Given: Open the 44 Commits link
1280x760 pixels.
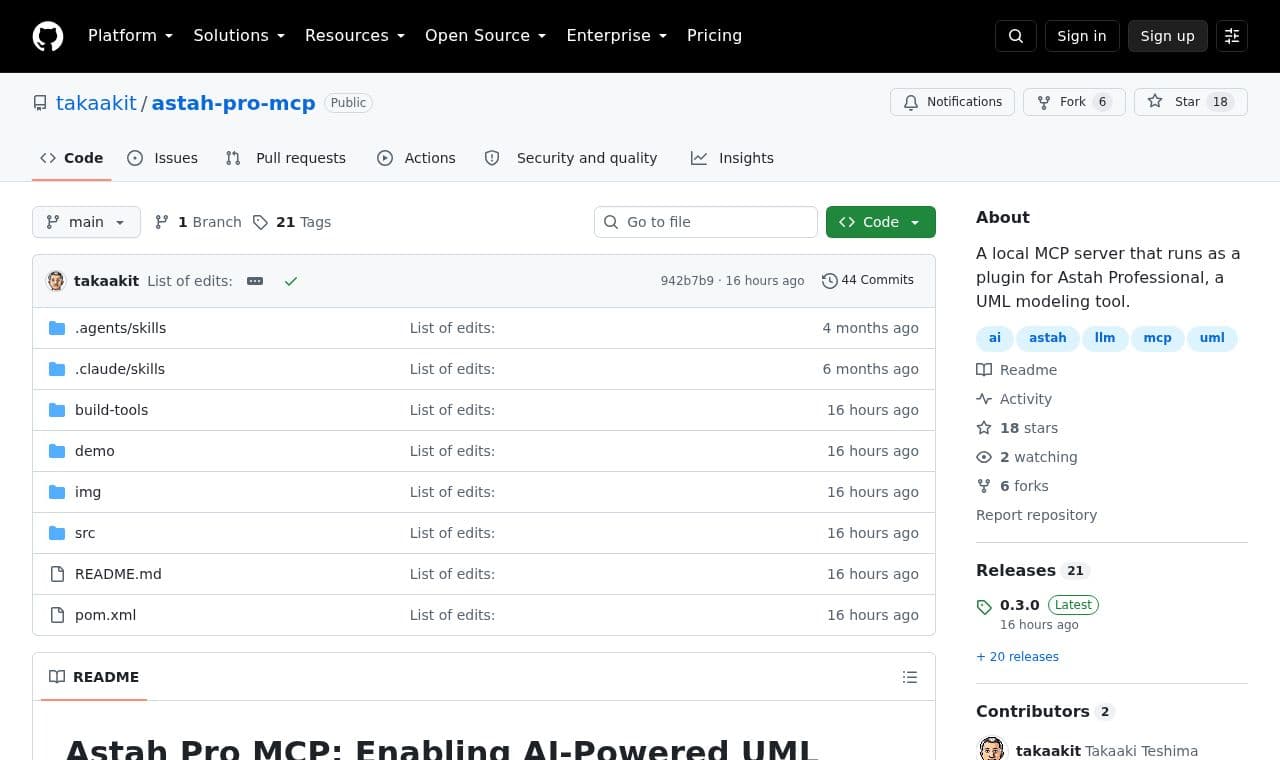Looking at the screenshot, I should 868,281.
